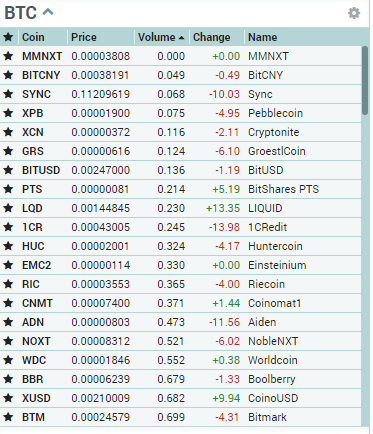This screenshot has height=434, width=373.
Task: Open the market settings gear icon
Action: click(x=354, y=13)
